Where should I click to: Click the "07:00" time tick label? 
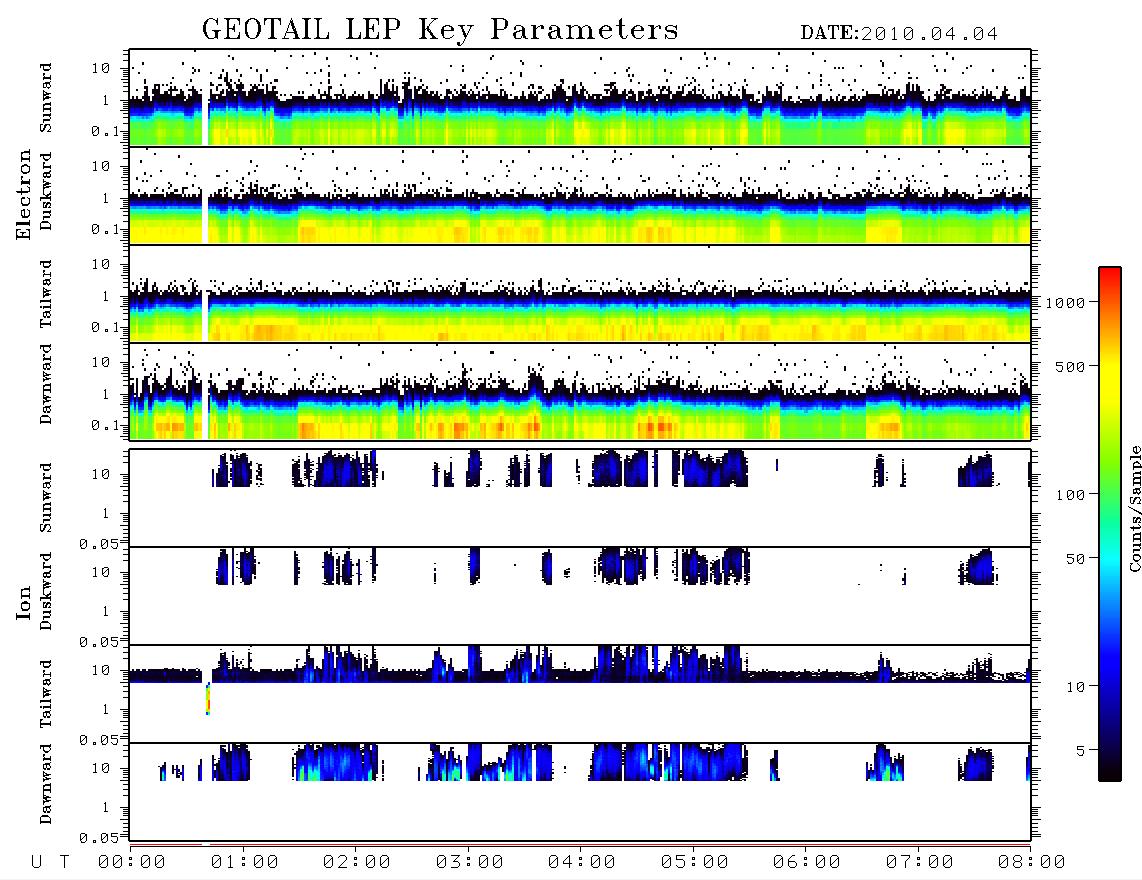point(920,862)
